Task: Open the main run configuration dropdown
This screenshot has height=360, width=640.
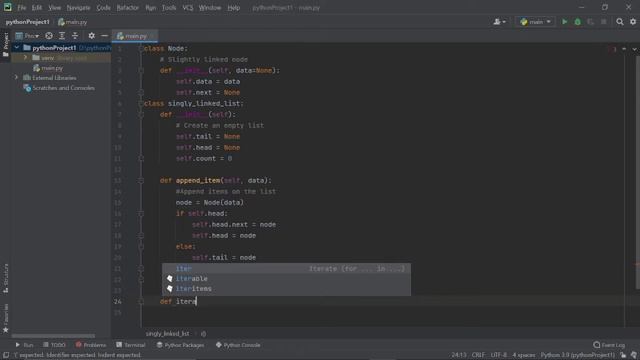Action: (536, 22)
